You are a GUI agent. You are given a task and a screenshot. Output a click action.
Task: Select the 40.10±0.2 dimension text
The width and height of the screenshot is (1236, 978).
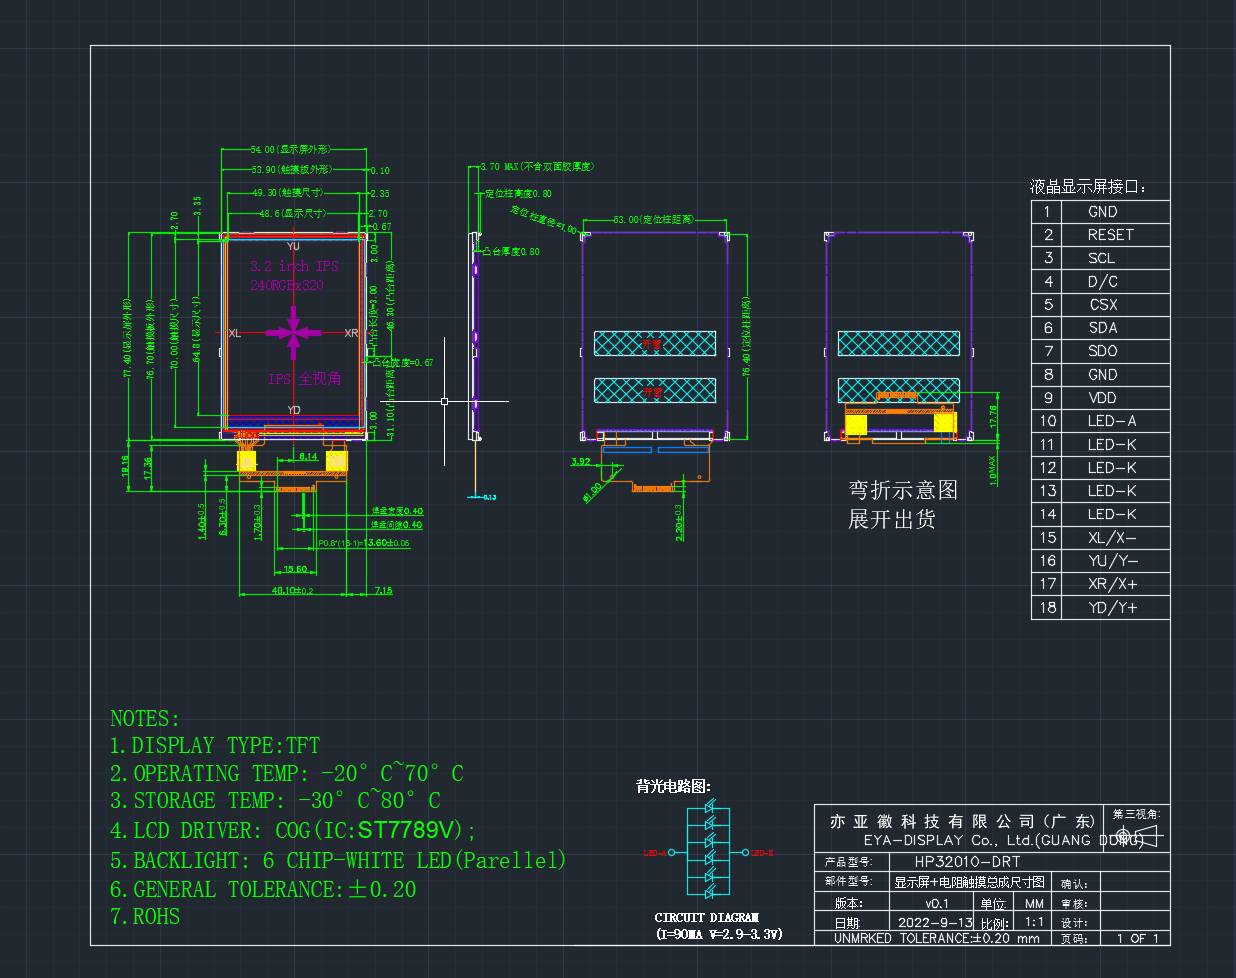[293, 591]
